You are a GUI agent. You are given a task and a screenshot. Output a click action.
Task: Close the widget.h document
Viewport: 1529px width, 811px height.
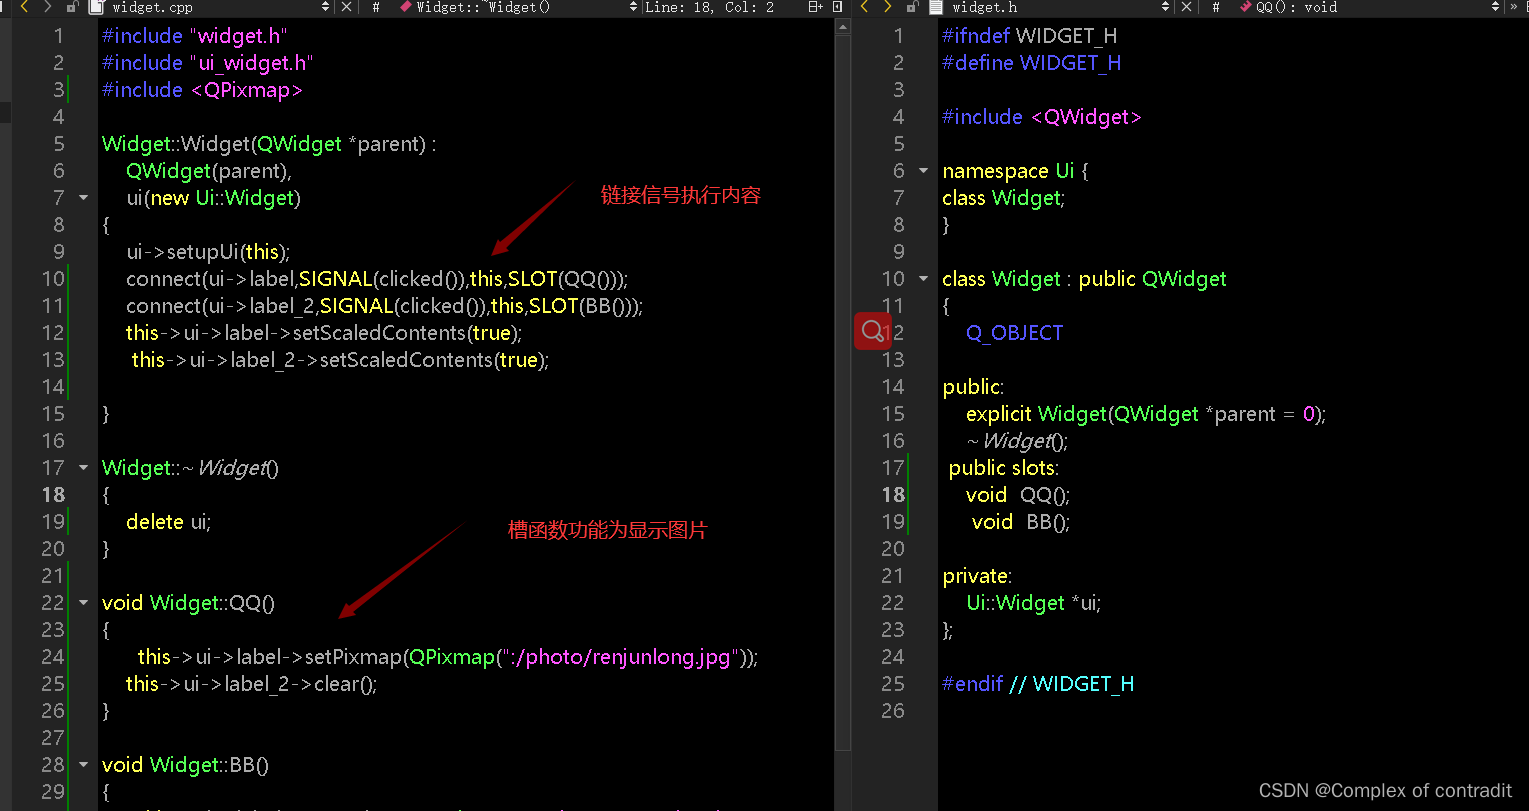(1186, 6)
